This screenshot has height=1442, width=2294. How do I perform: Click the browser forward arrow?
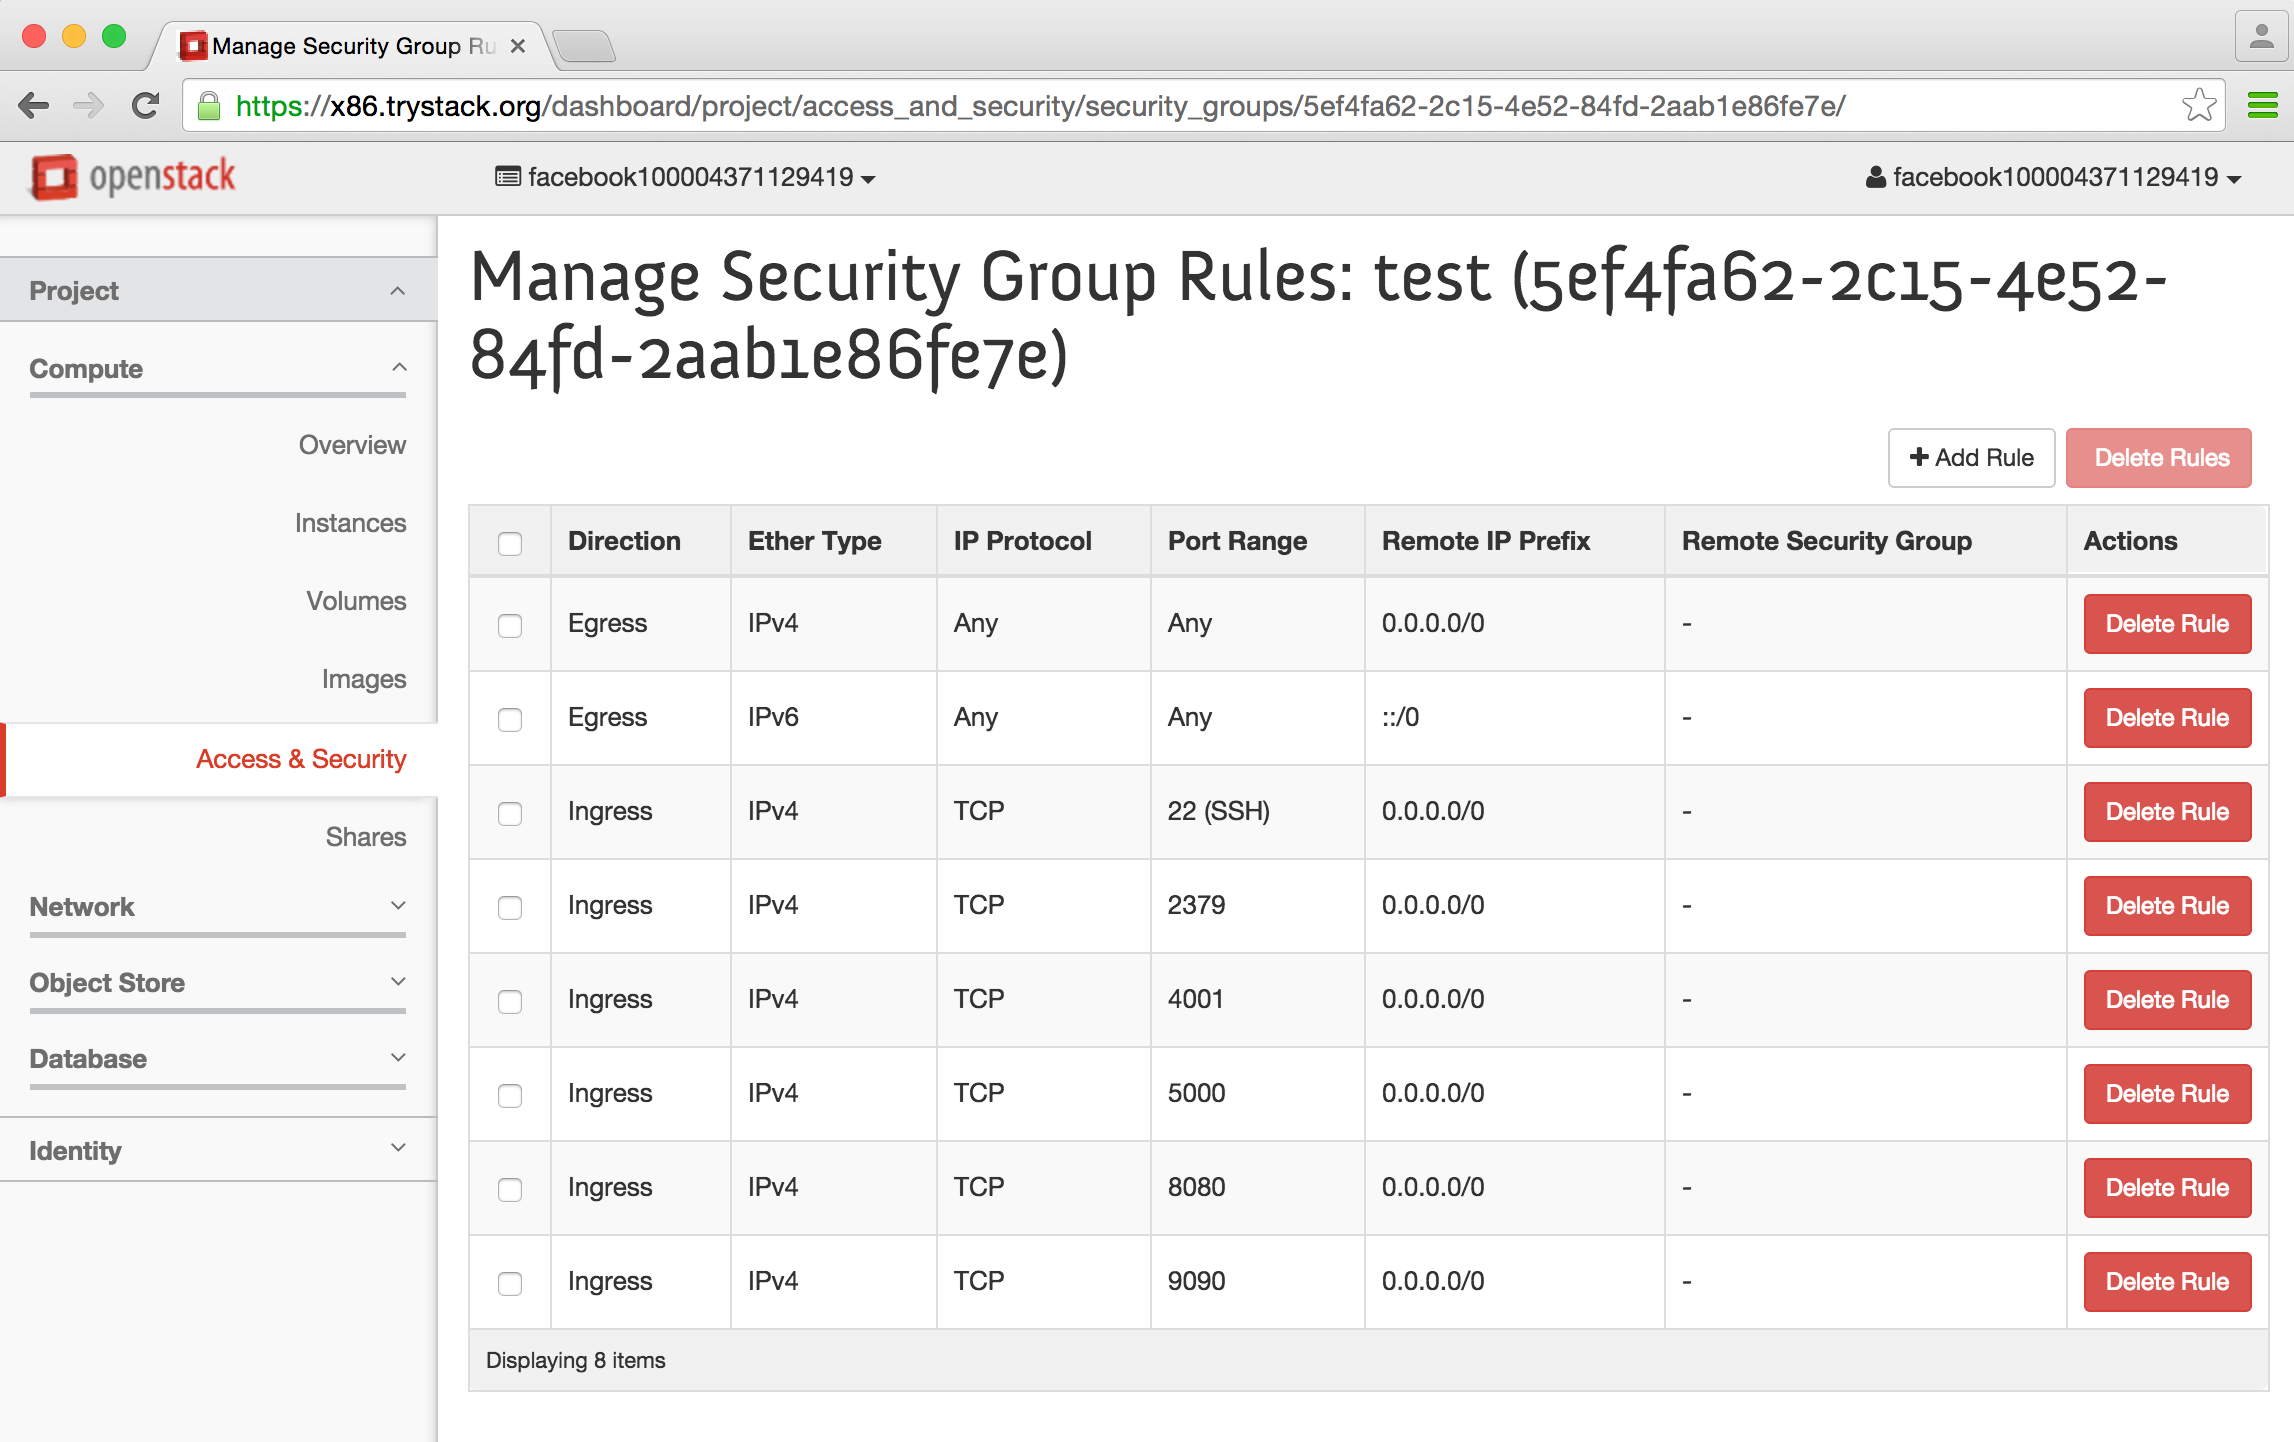89,105
